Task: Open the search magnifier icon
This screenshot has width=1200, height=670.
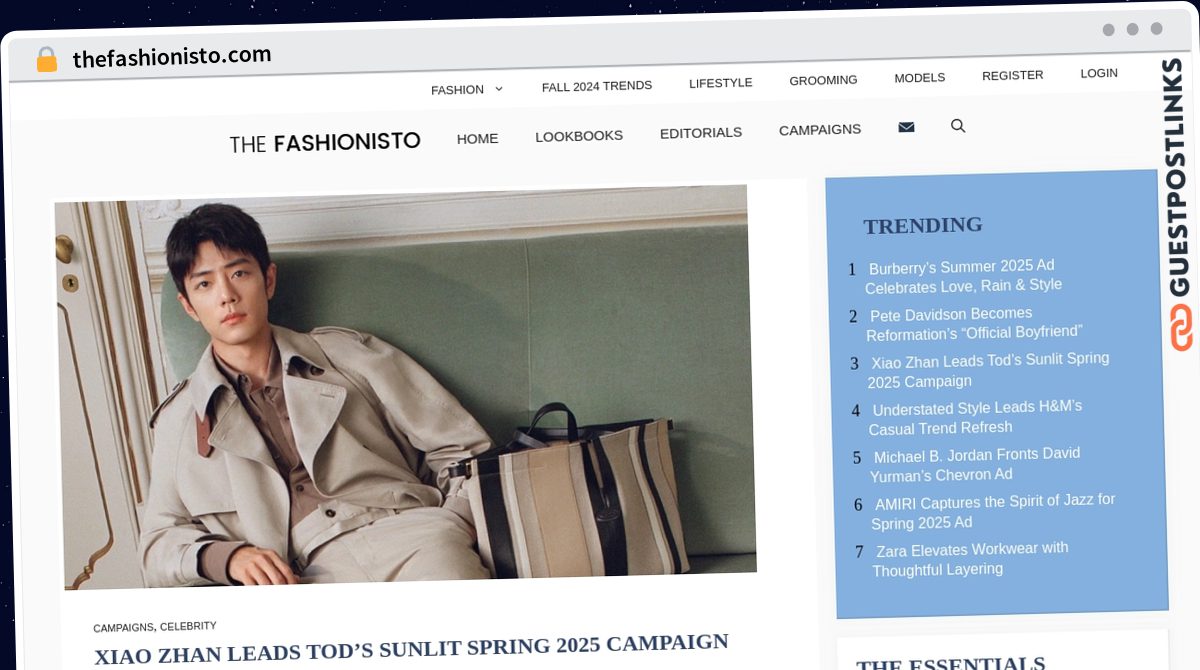Action: [x=958, y=126]
